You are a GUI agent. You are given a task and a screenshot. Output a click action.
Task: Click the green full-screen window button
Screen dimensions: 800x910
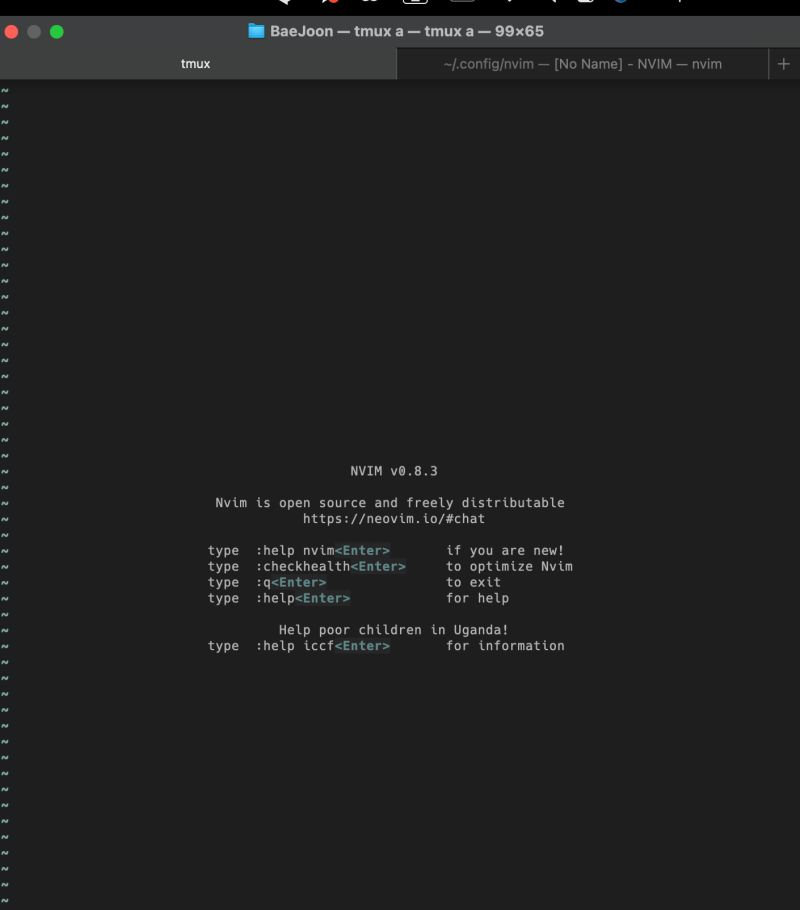58,31
